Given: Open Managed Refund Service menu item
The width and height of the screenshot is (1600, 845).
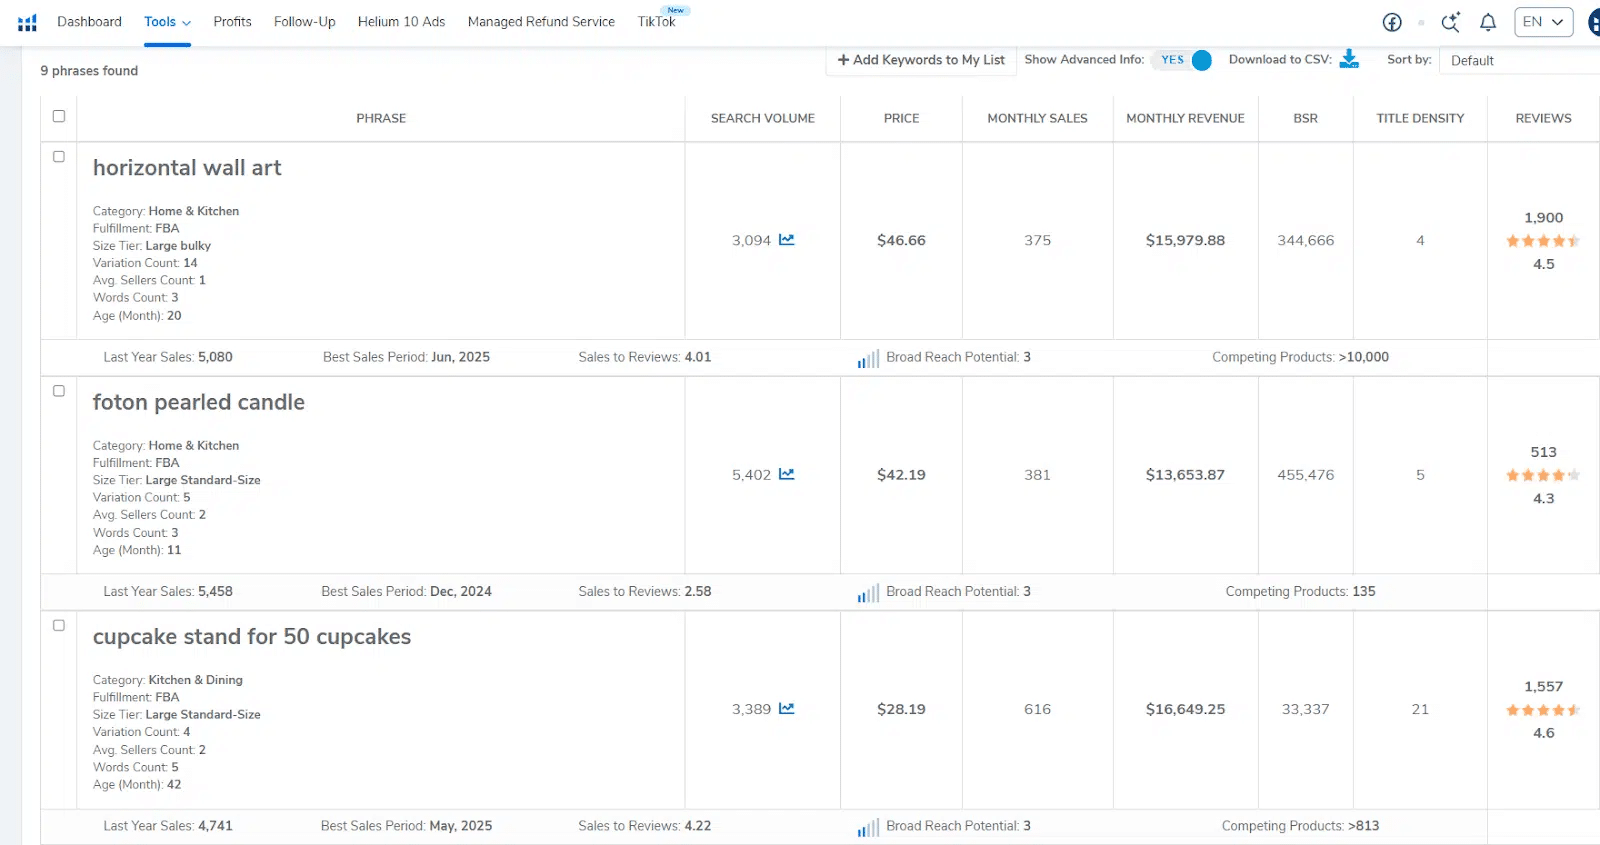Looking at the screenshot, I should coord(541,22).
